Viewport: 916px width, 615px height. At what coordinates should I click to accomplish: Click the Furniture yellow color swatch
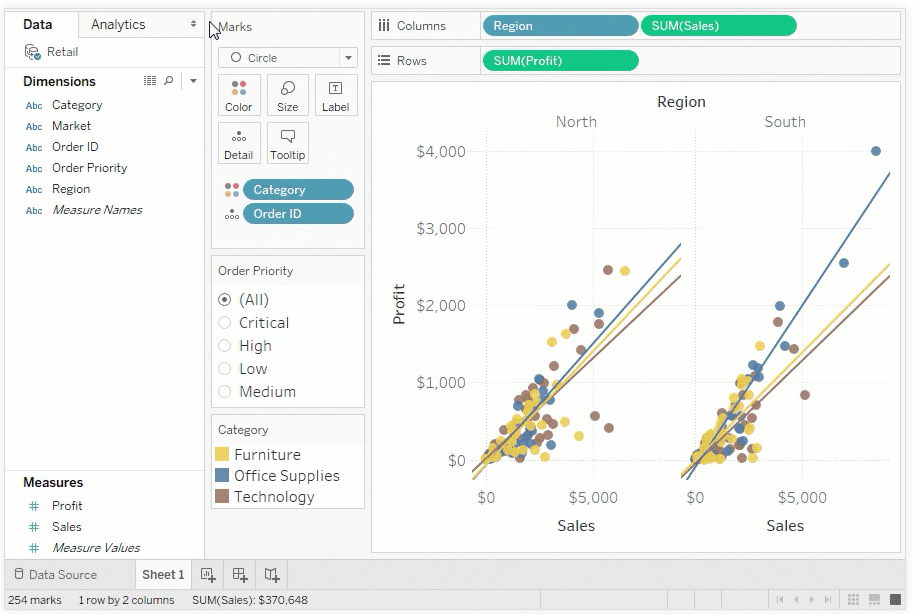[223, 455]
